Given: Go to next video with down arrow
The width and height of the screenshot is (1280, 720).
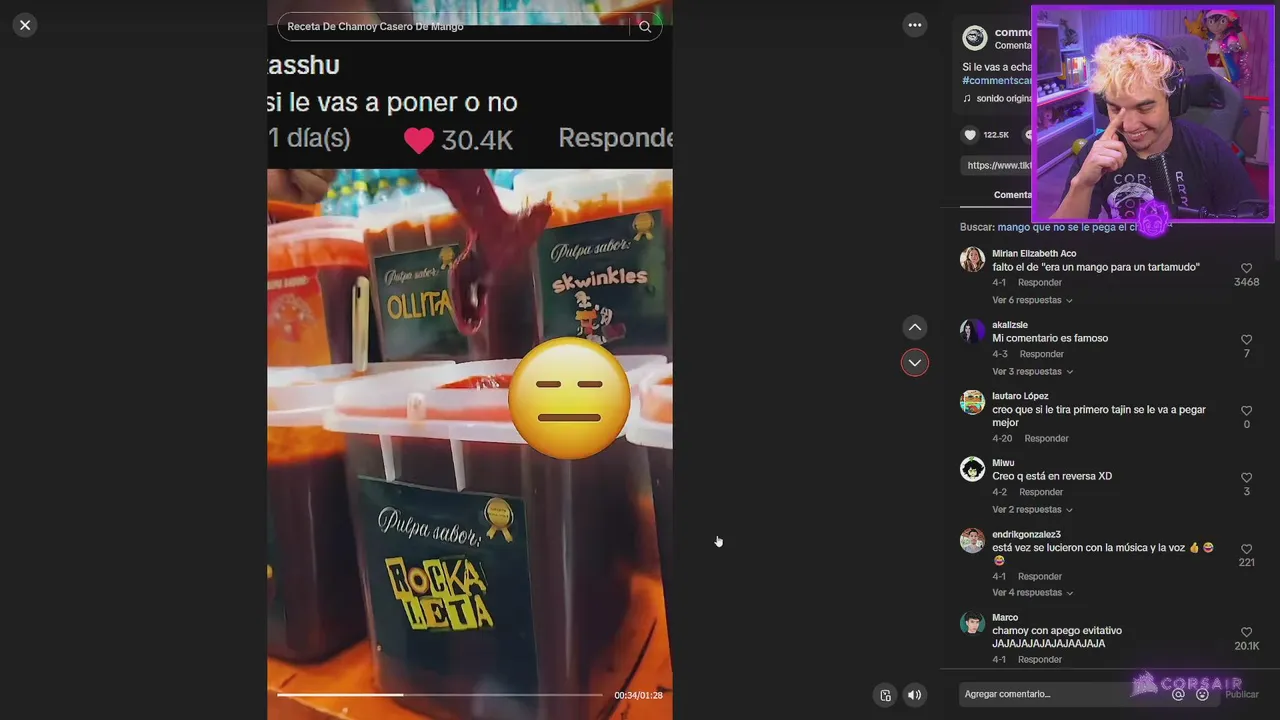Looking at the screenshot, I should pyautogui.click(x=914, y=363).
